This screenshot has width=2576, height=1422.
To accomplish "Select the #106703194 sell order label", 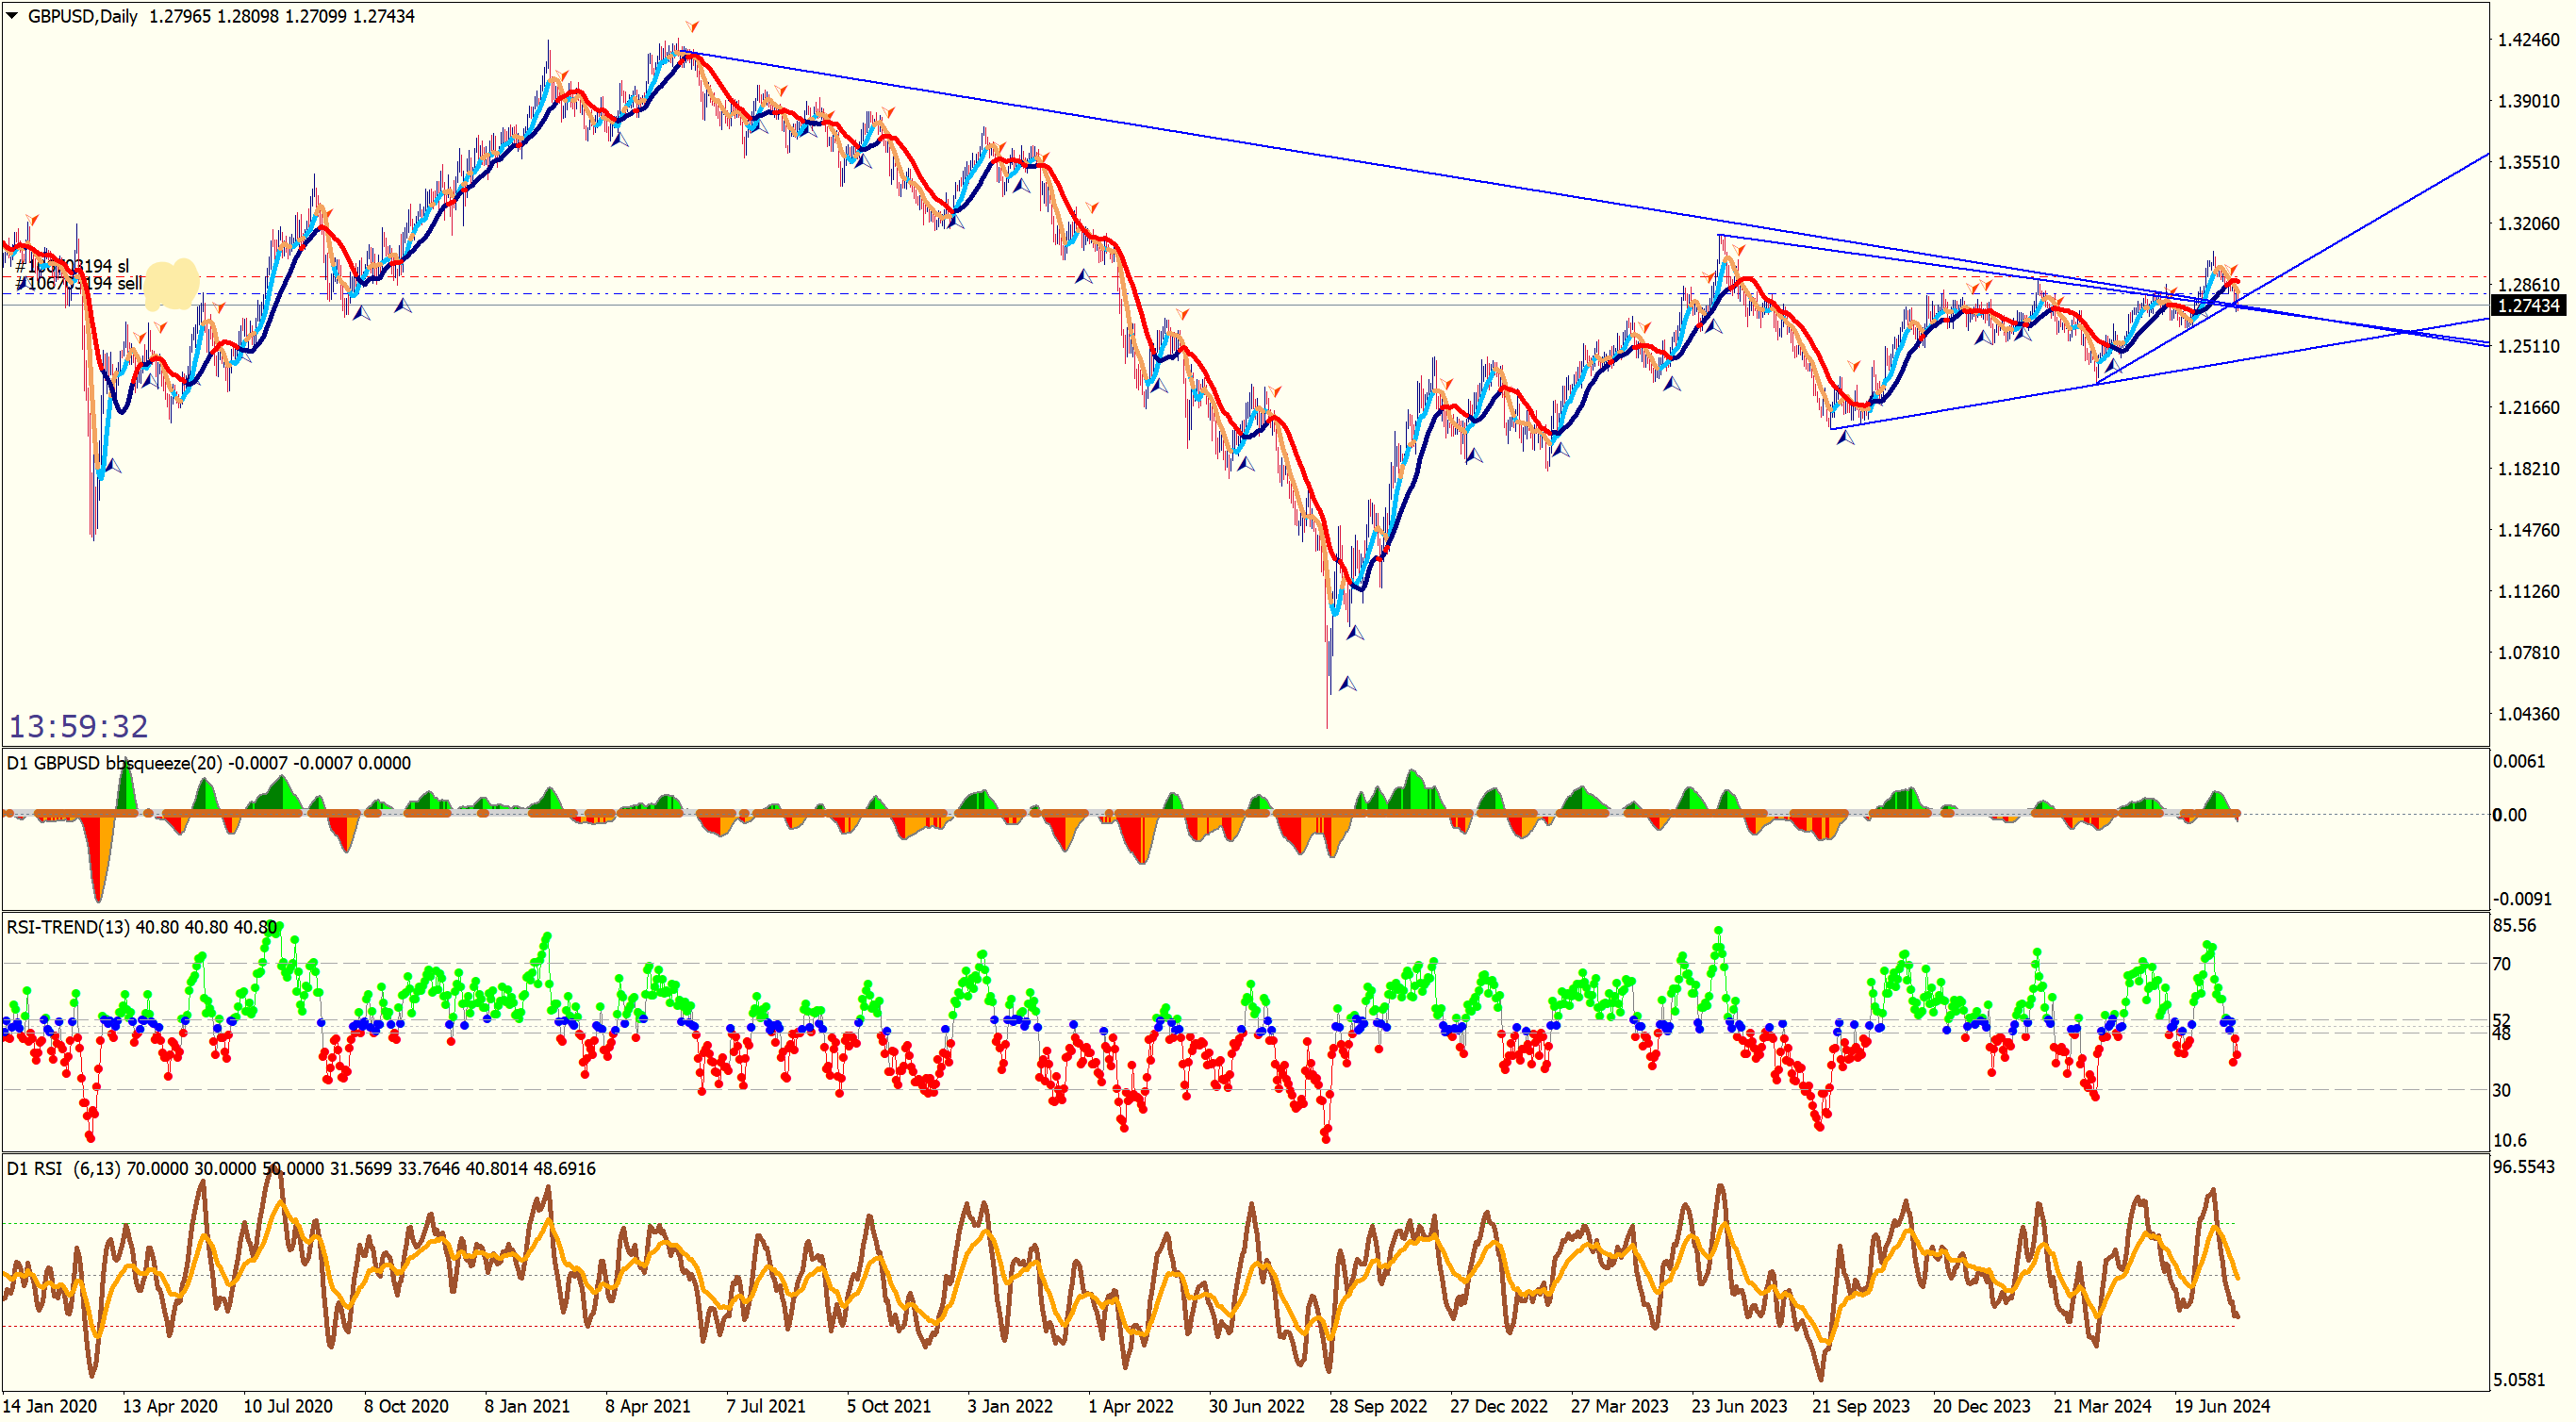I will pyautogui.click(x=78, y=284).
